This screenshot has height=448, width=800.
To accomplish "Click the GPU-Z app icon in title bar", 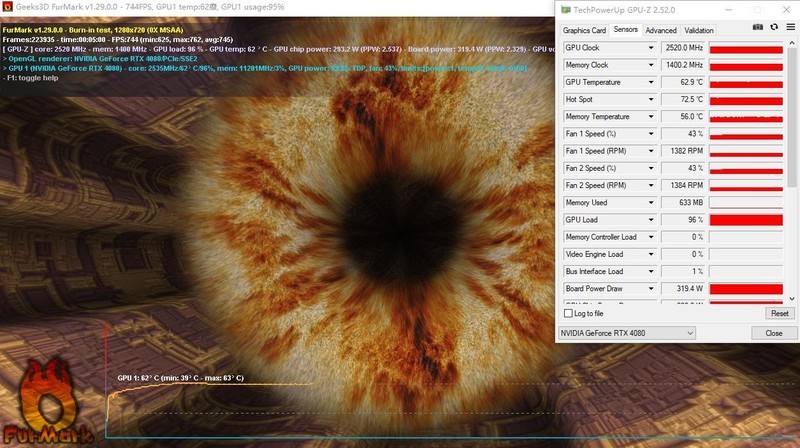I will pos(566,9).
